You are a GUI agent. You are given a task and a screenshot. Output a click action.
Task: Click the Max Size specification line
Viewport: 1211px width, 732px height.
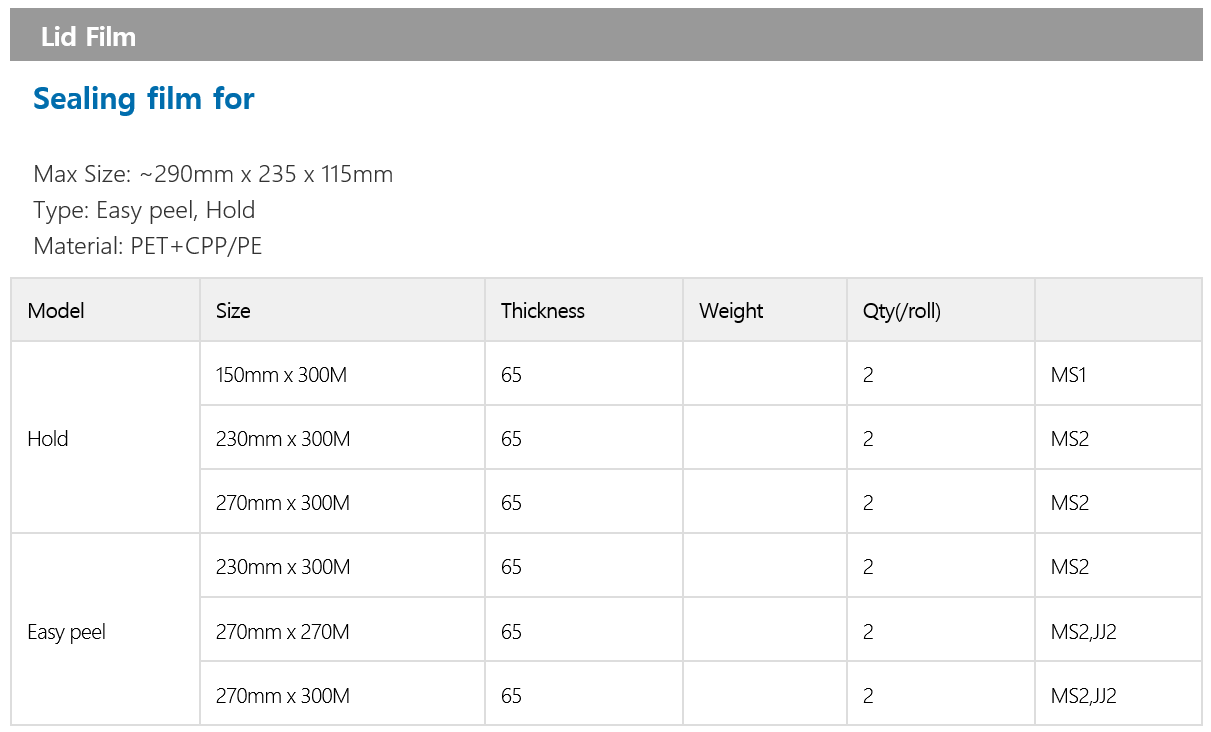click(213, 174)
